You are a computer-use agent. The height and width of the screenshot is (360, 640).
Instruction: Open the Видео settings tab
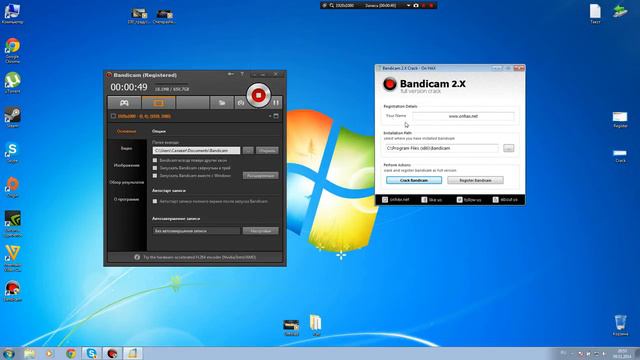127,149
